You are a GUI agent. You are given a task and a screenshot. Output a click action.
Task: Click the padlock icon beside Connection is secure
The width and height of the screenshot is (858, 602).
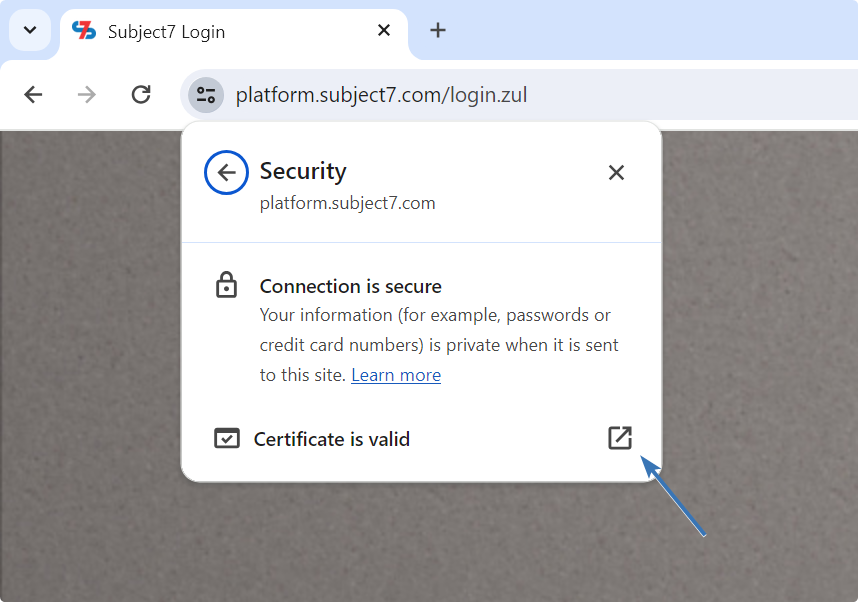227,286
